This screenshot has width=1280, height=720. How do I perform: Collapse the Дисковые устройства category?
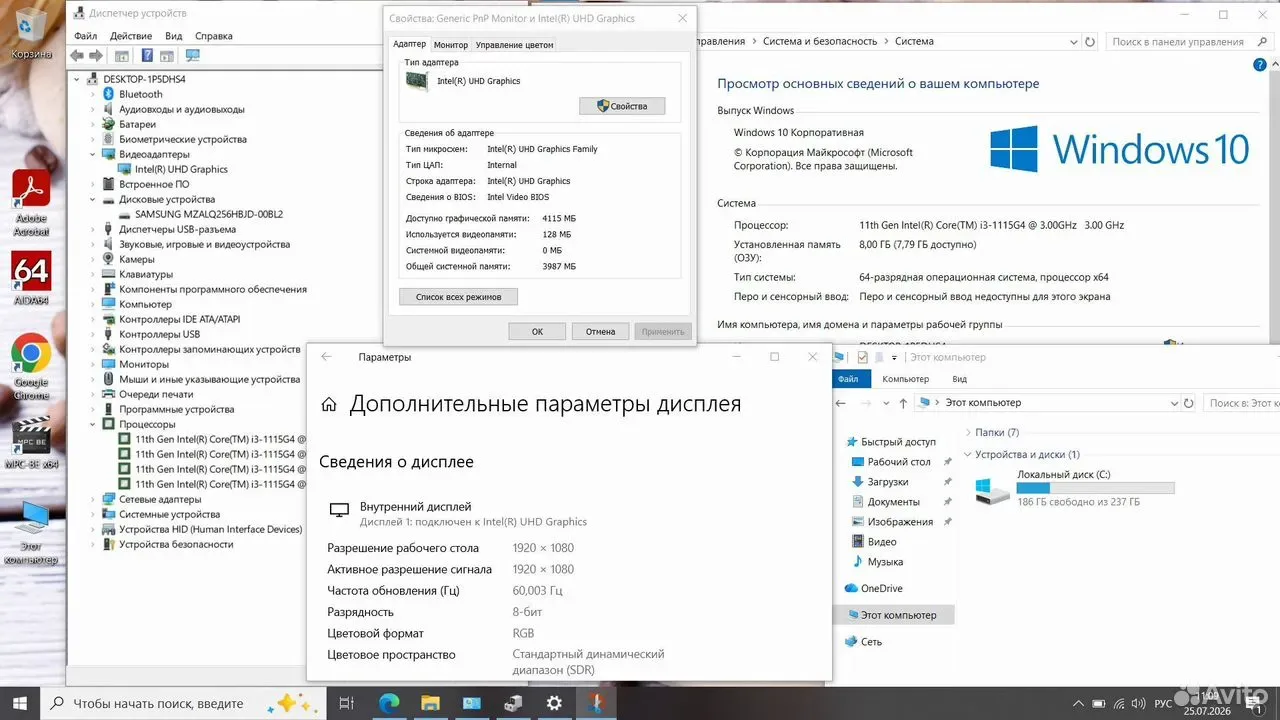(93, 199)
